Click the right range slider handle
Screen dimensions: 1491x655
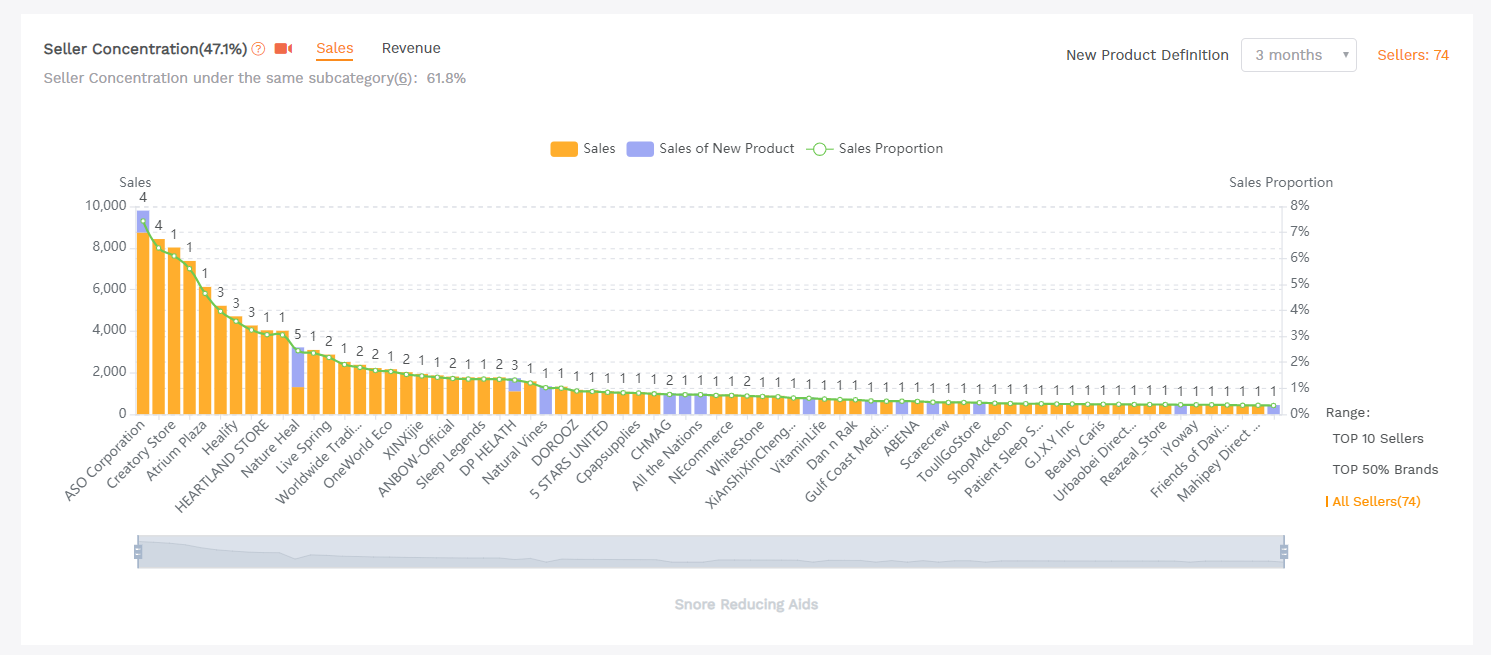click(x=1284, y=552)
